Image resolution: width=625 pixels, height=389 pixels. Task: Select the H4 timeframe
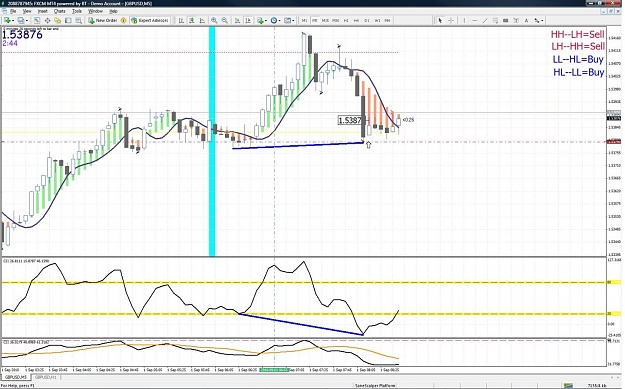[x=356, y=20]
